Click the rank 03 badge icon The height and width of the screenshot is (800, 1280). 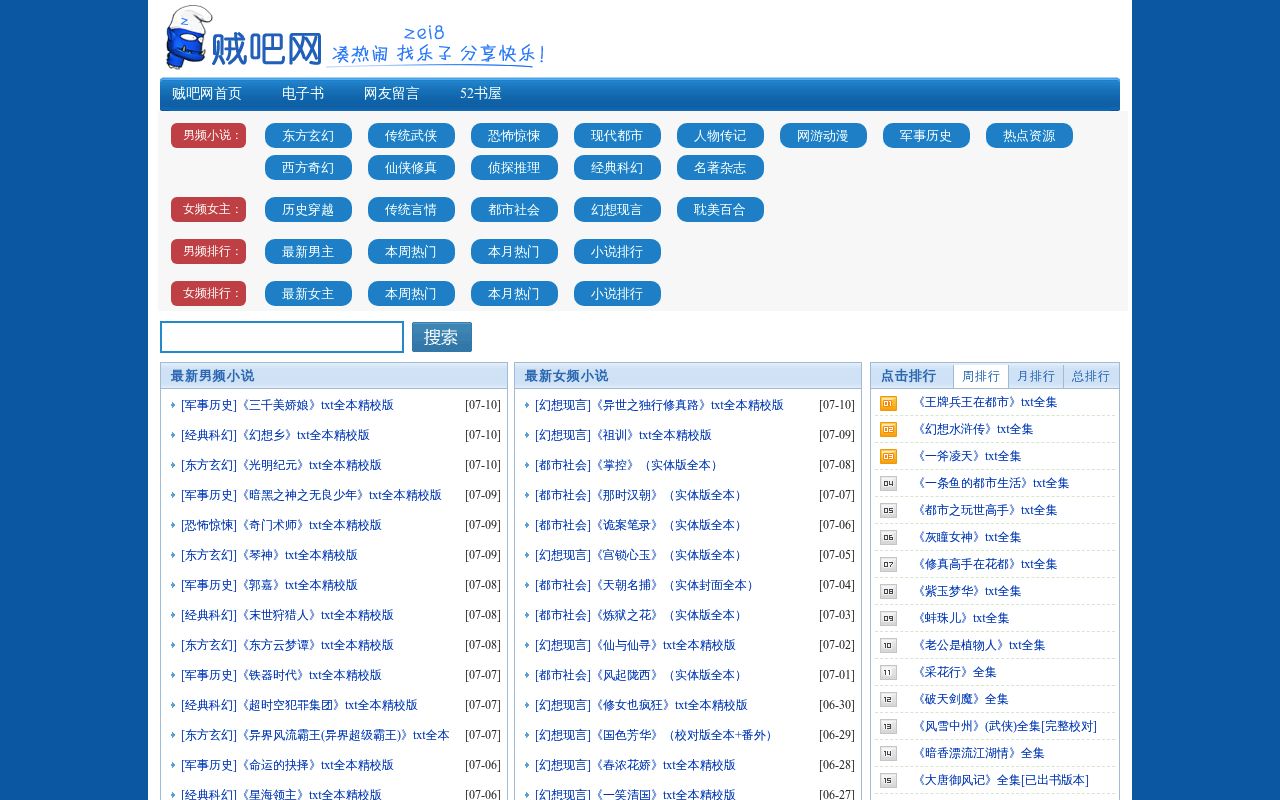[x=888, y=457]
